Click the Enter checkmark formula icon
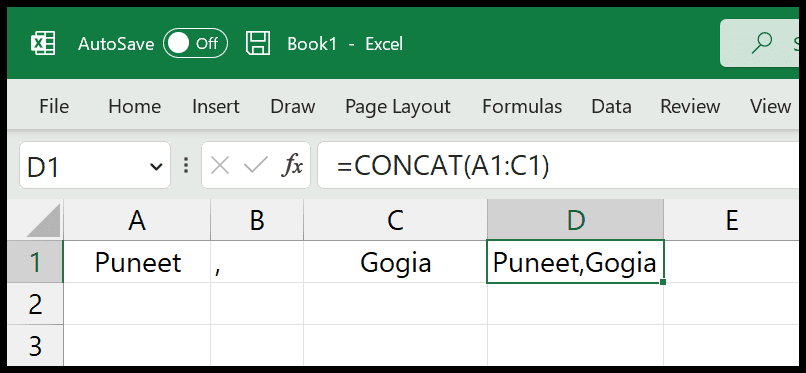Viewport: 806px width, 373px height. click(255, 166)
